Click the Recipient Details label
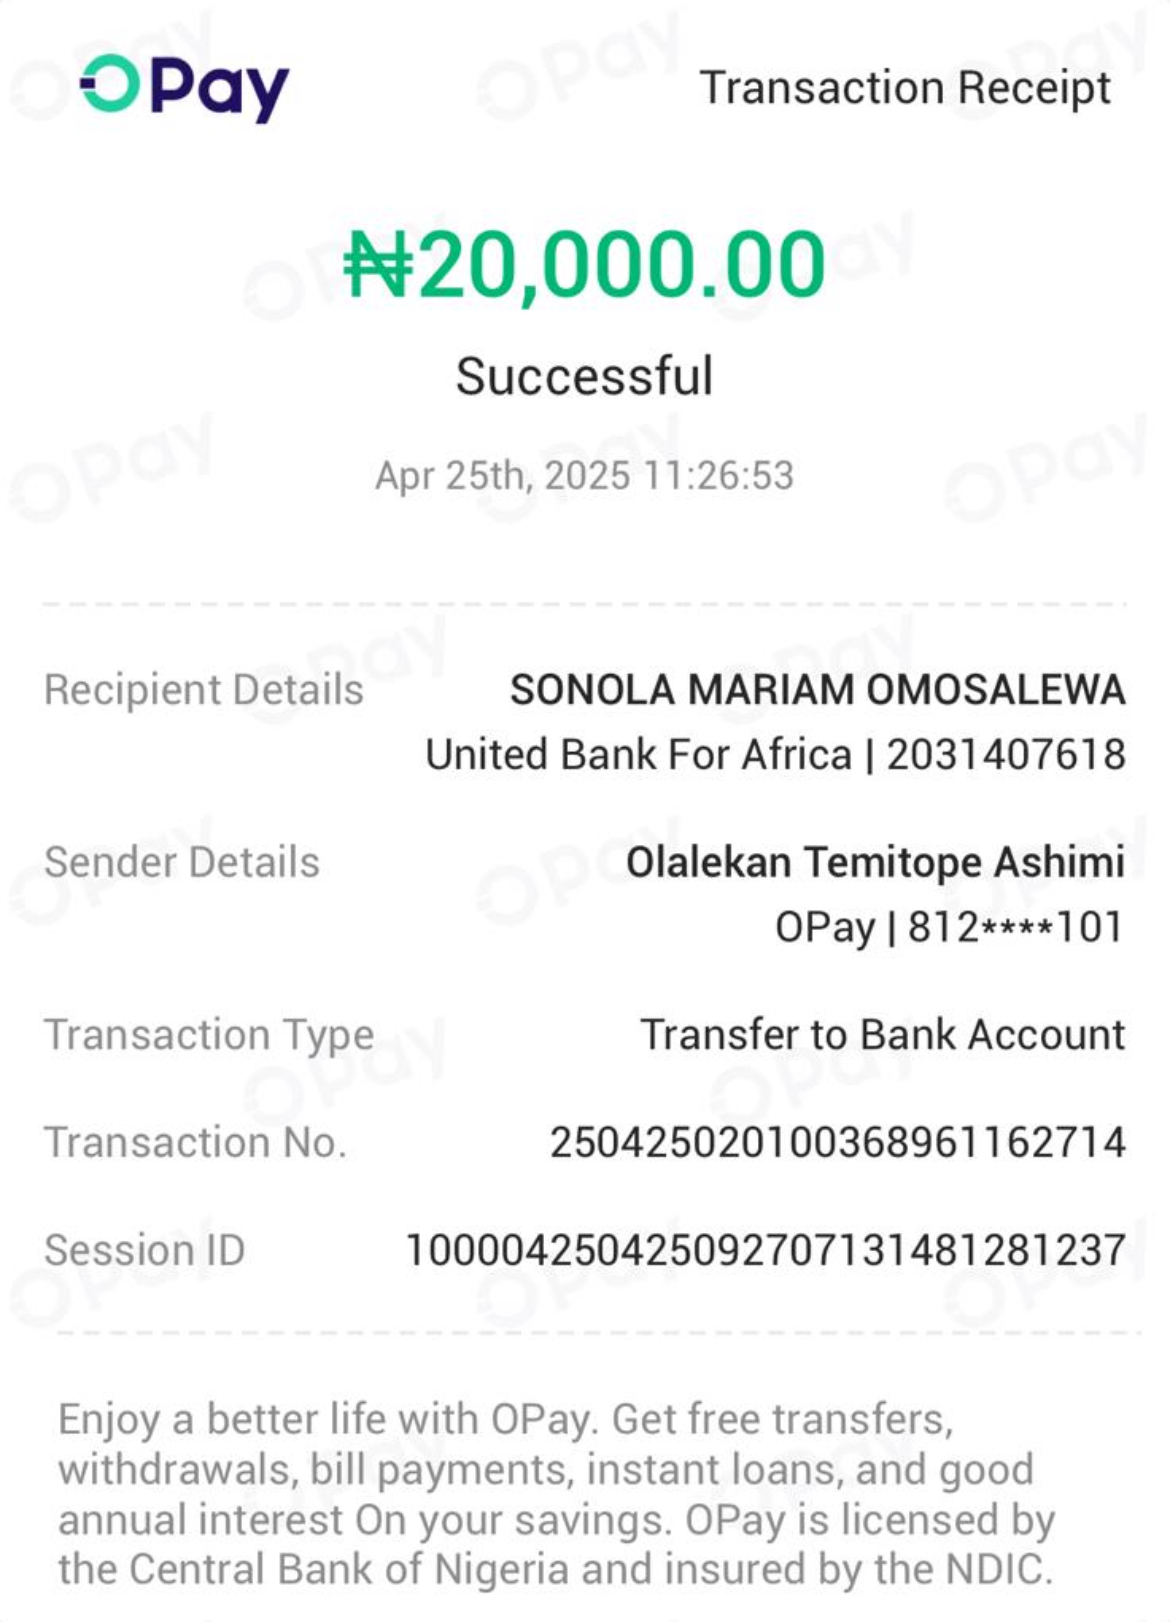 click(x=204, y=690)
